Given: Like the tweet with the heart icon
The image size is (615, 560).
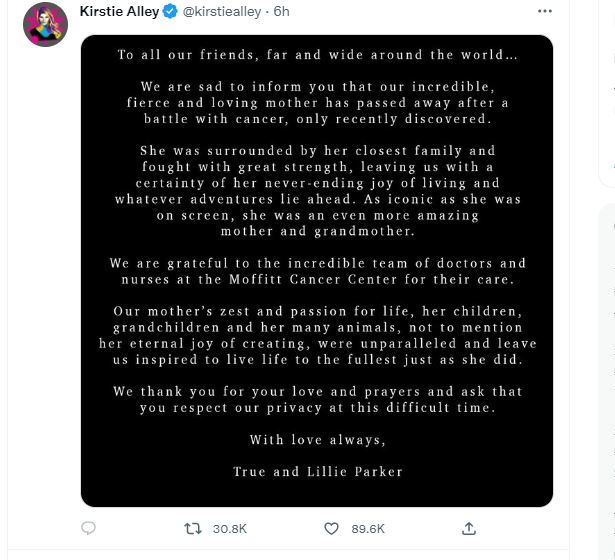Looking at the screenshot, I should click(333, 527).
